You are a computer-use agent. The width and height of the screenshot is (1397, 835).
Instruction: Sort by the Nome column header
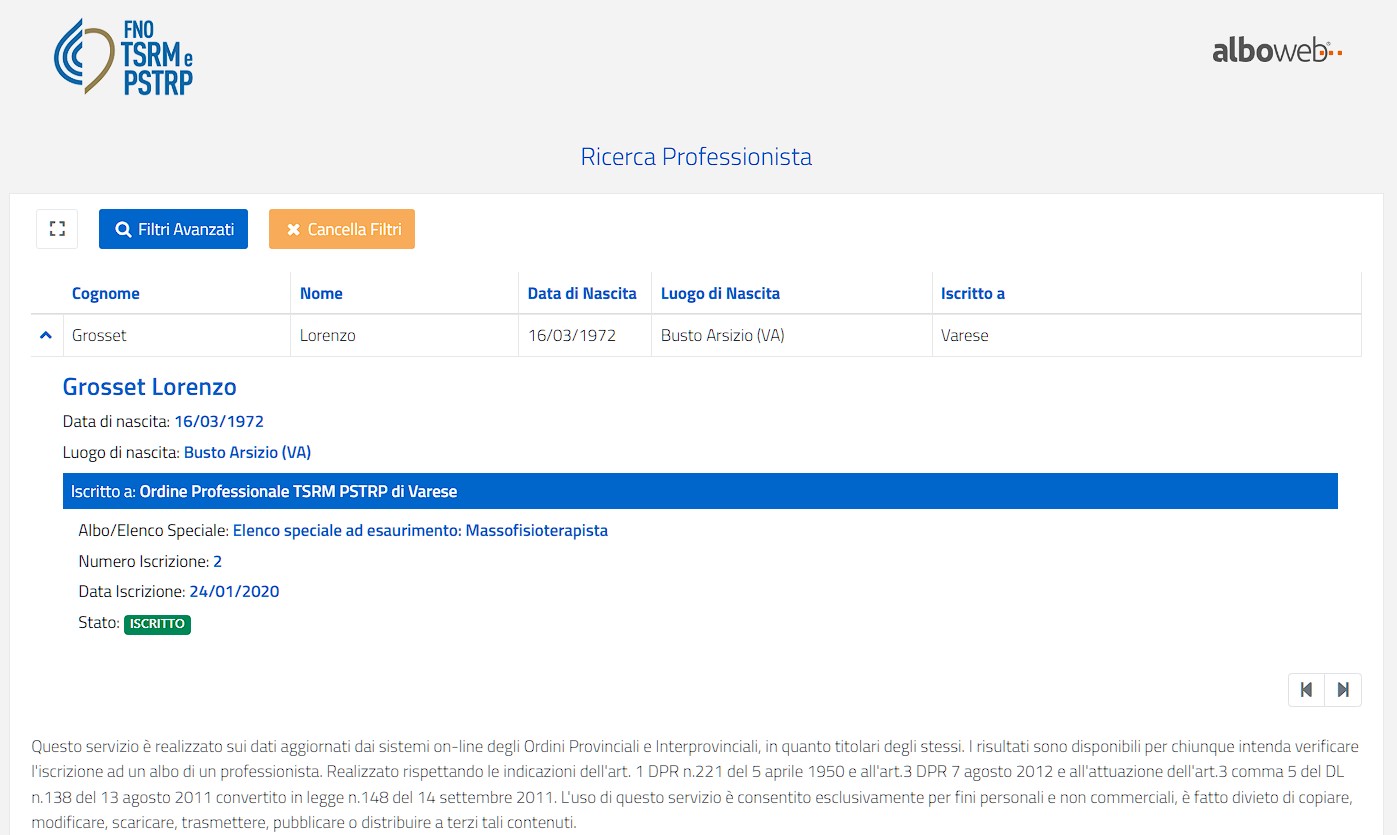click(x=321, y=293)
